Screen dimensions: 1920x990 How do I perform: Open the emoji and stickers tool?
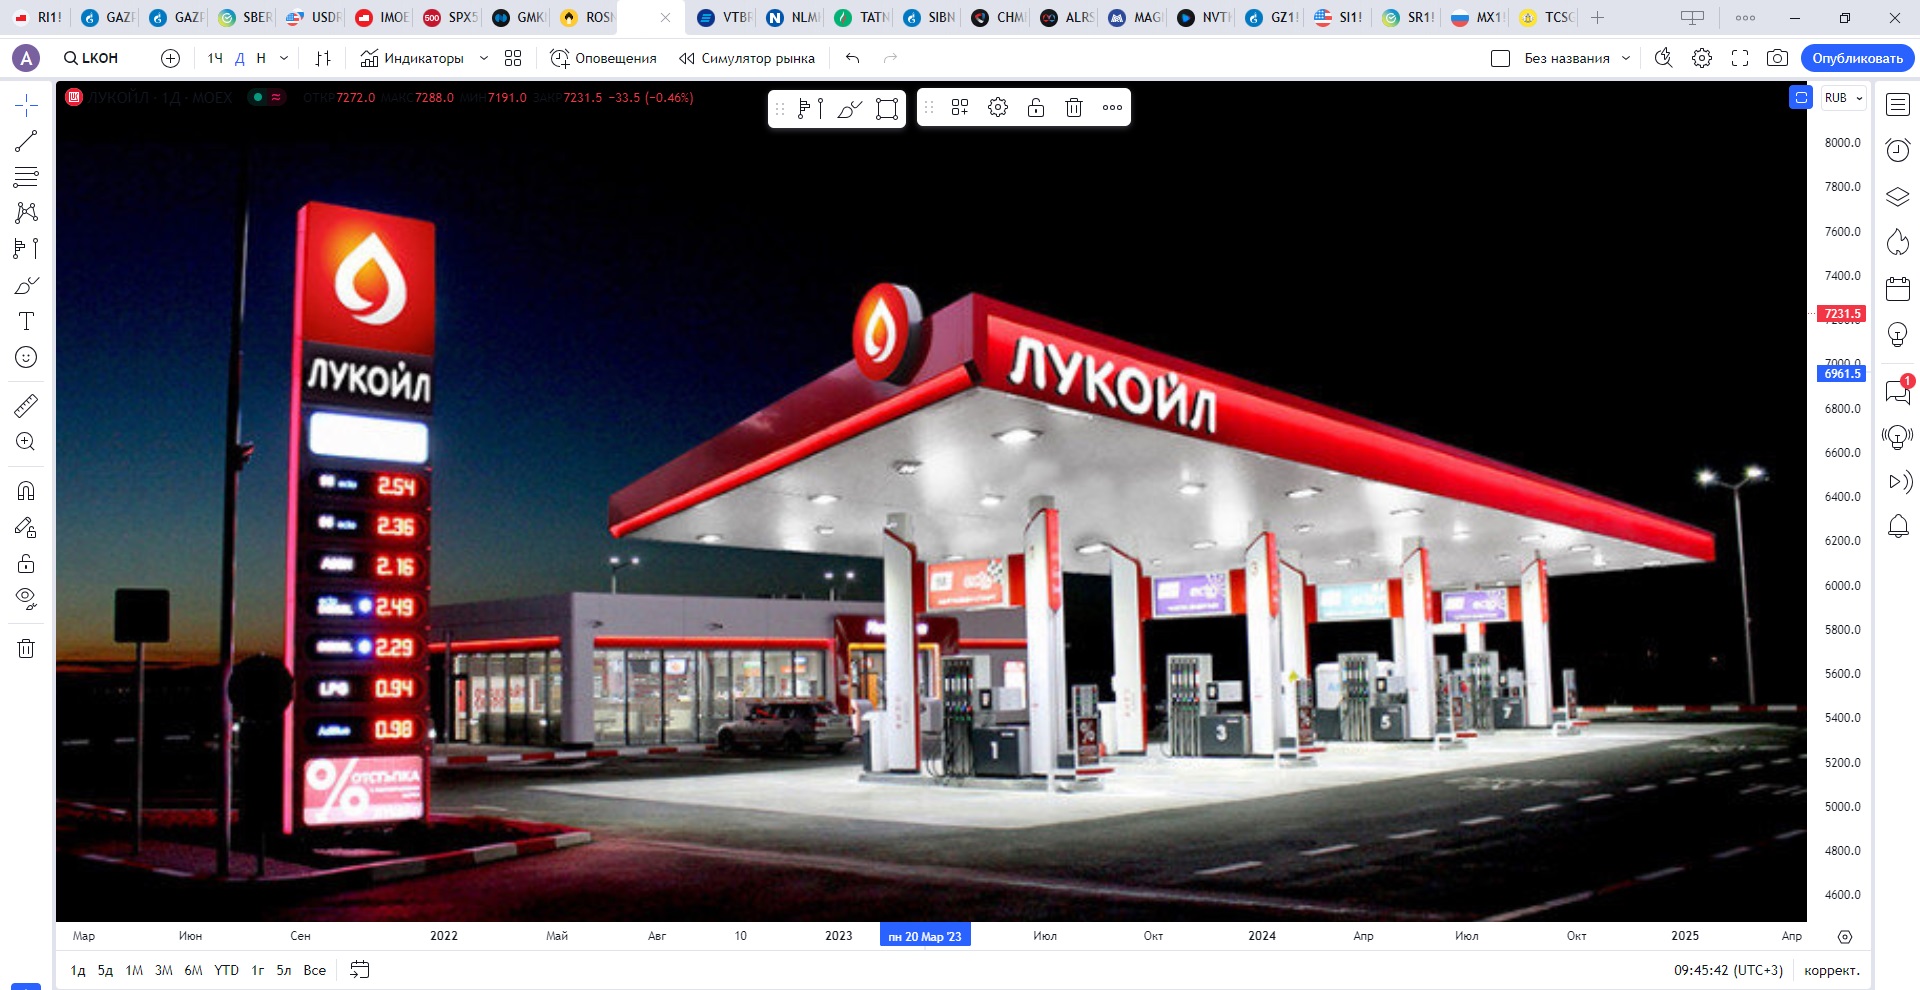coord(26,357)
